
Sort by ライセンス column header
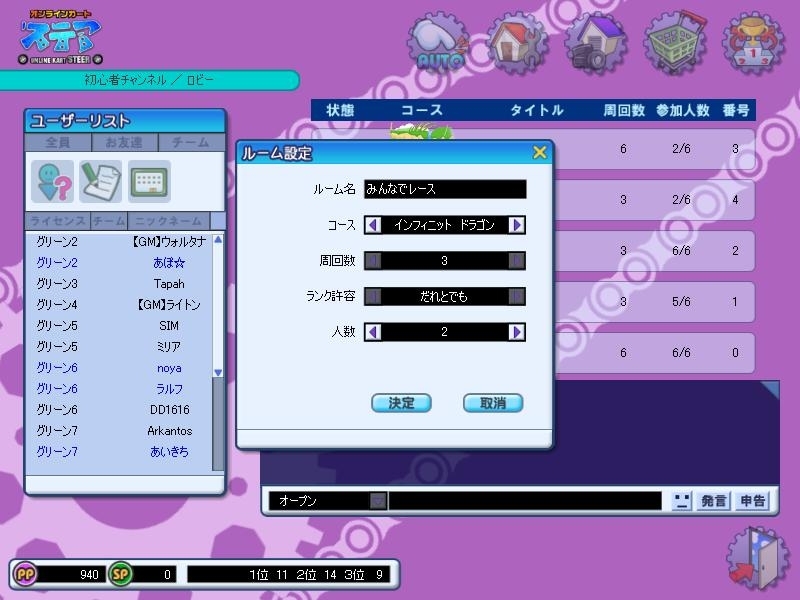click(x=58, y=221)
